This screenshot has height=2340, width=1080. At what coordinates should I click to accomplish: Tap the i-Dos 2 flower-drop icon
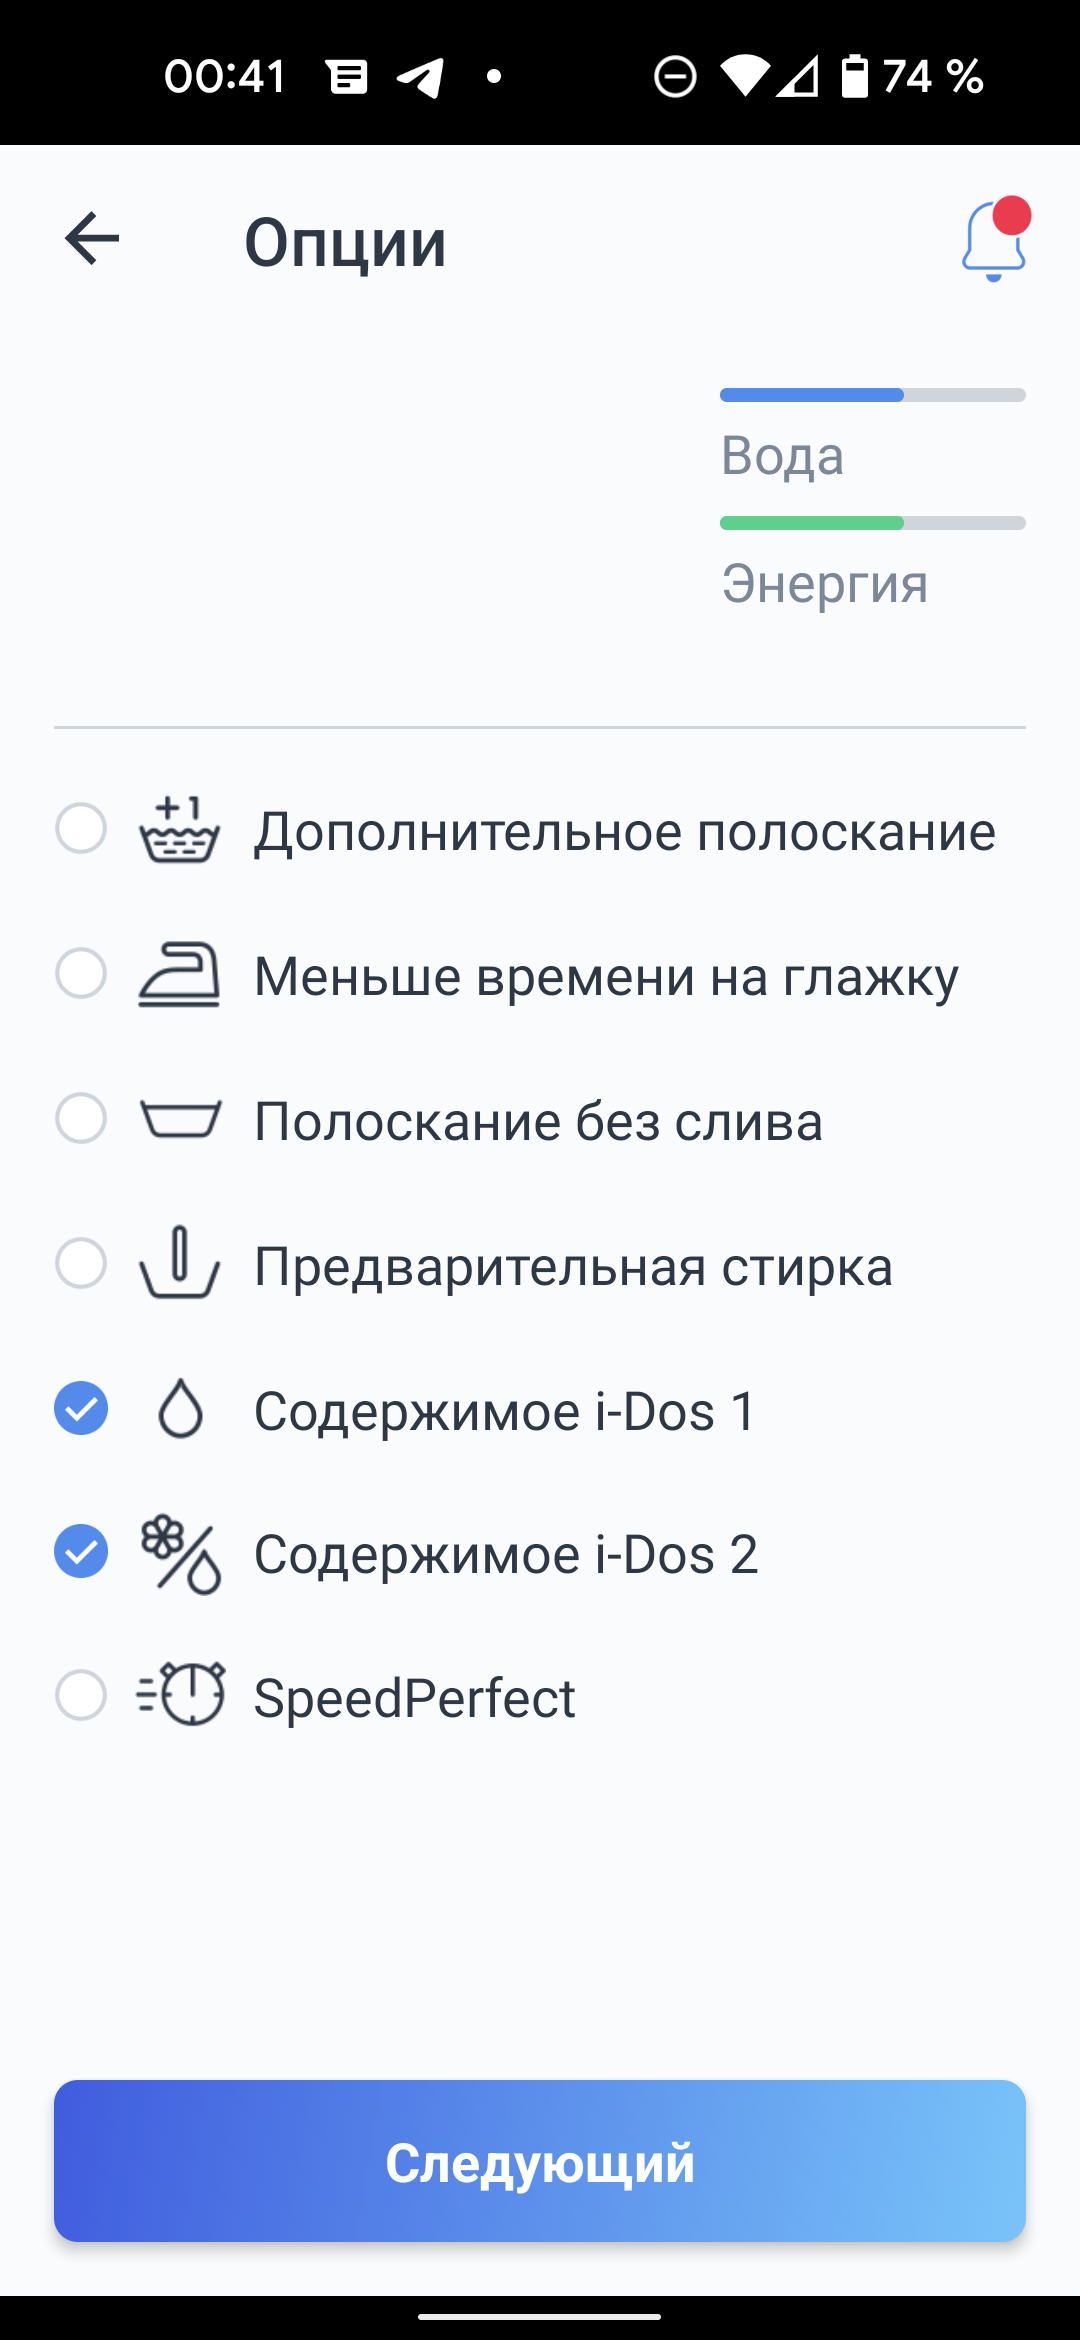coord(181,1554)
